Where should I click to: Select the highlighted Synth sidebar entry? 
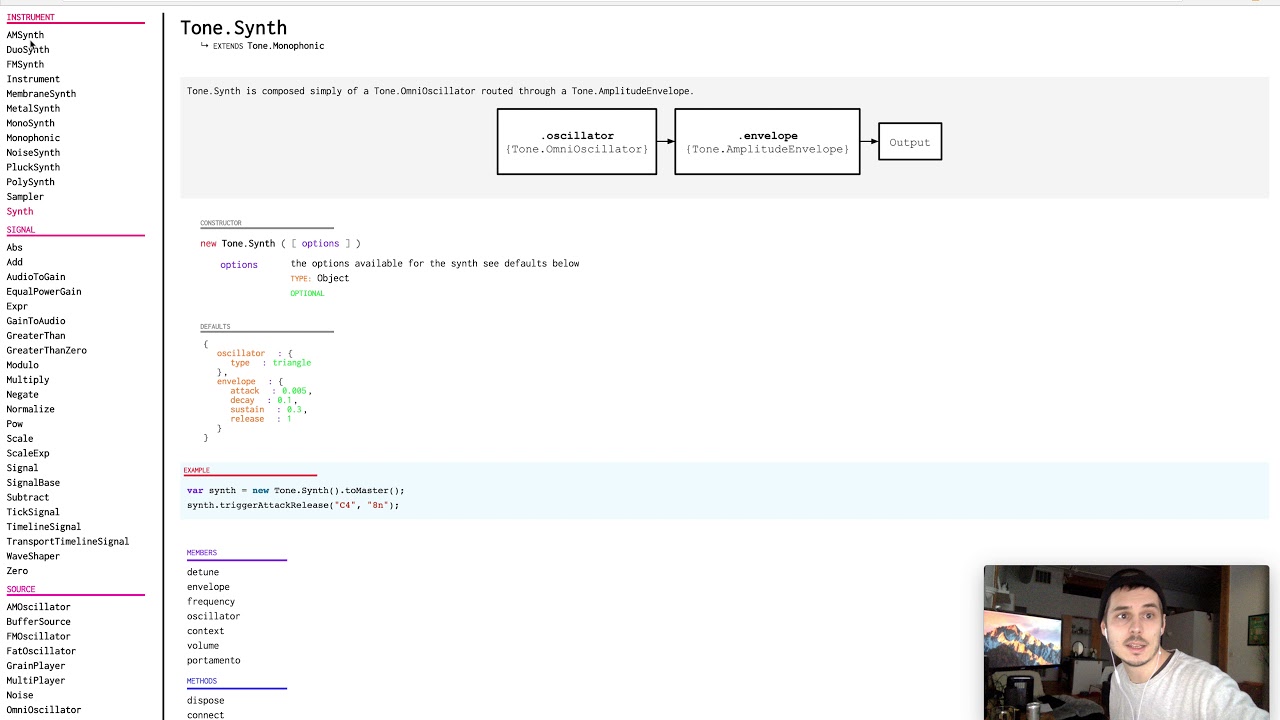coord(19,212)
